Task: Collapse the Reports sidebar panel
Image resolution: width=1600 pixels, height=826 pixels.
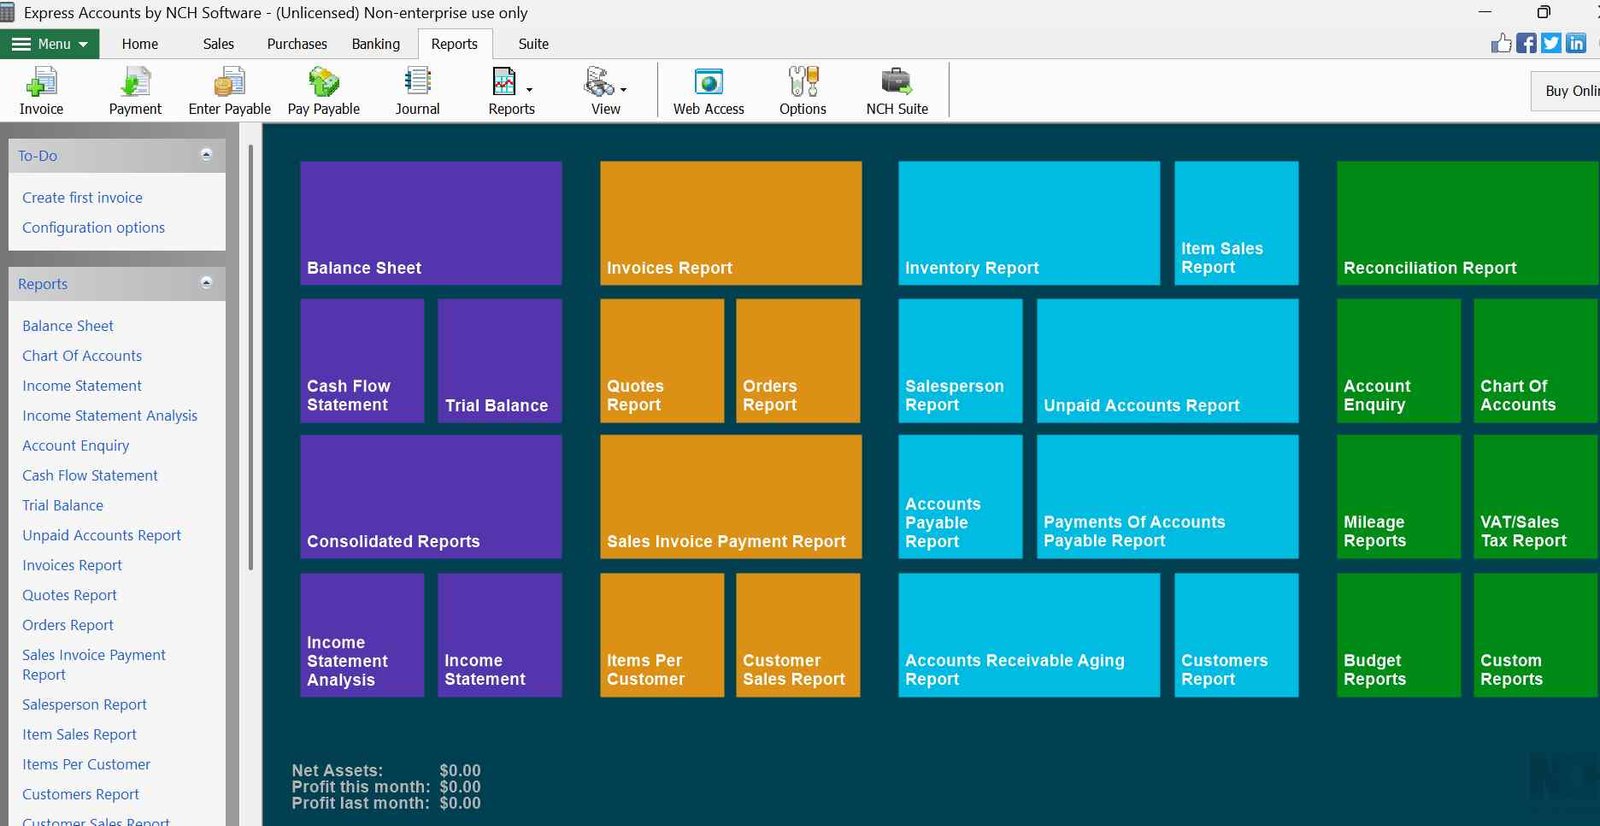Action: pos(206,283)
